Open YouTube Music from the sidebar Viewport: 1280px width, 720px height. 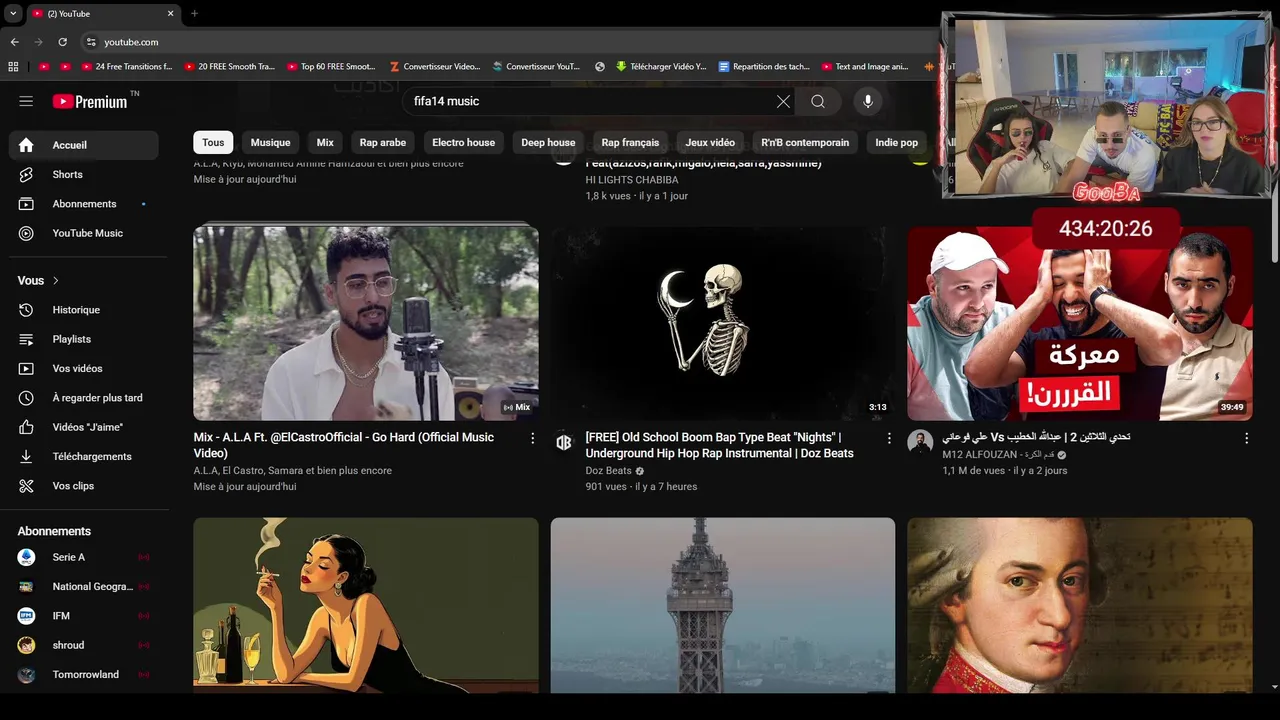point(84,233)
